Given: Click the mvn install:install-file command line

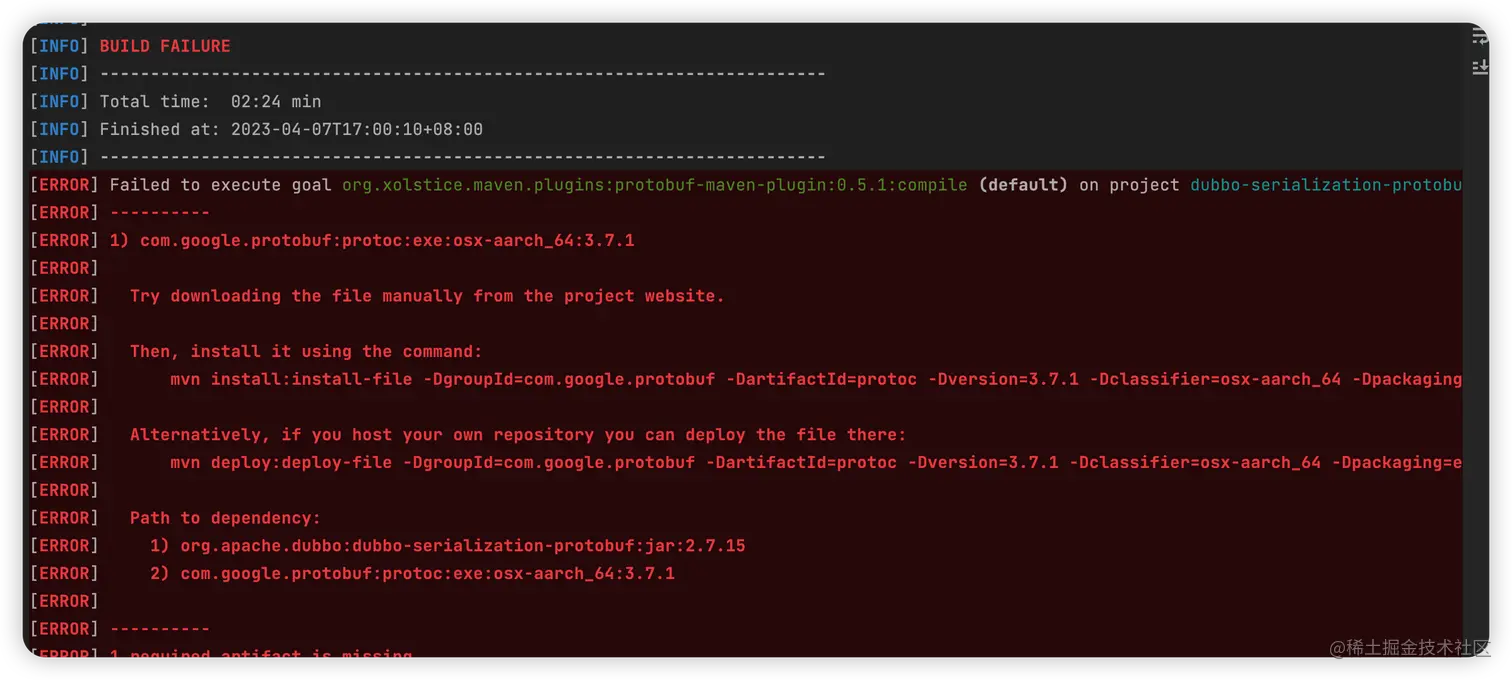Looking at the screenshot, I should [815, 380].
